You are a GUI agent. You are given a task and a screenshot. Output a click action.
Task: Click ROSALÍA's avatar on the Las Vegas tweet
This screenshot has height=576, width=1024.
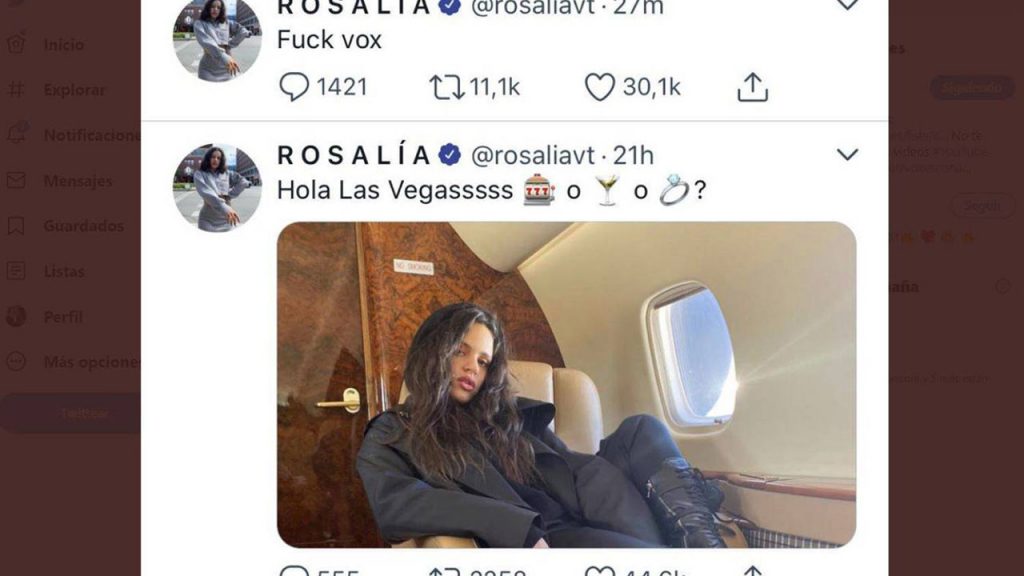217,188
